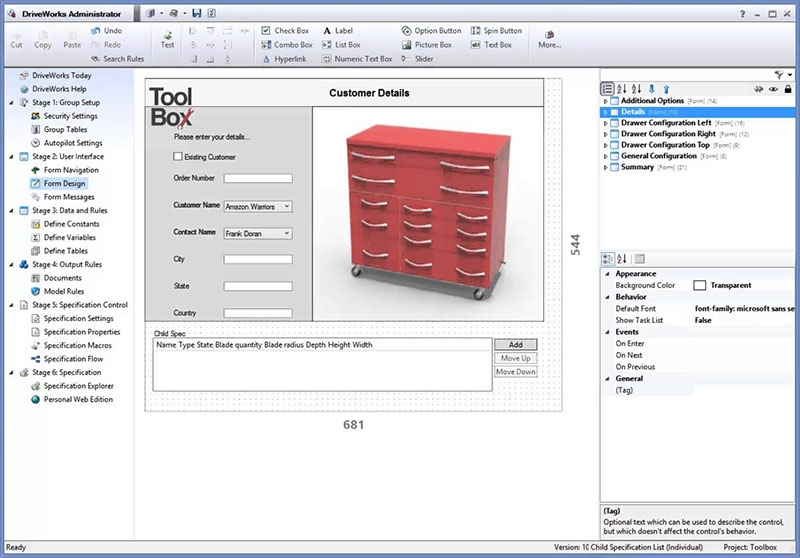Add a Hyperlink control
The width and height of the screenshot is (800, 558).
pos(284,59)
